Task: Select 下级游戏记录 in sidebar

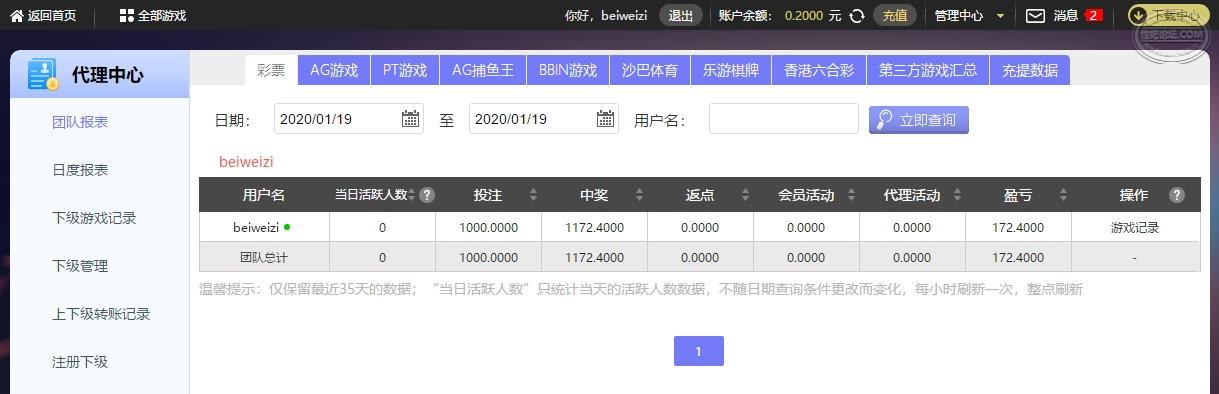Action: click(x=94, y=218)
